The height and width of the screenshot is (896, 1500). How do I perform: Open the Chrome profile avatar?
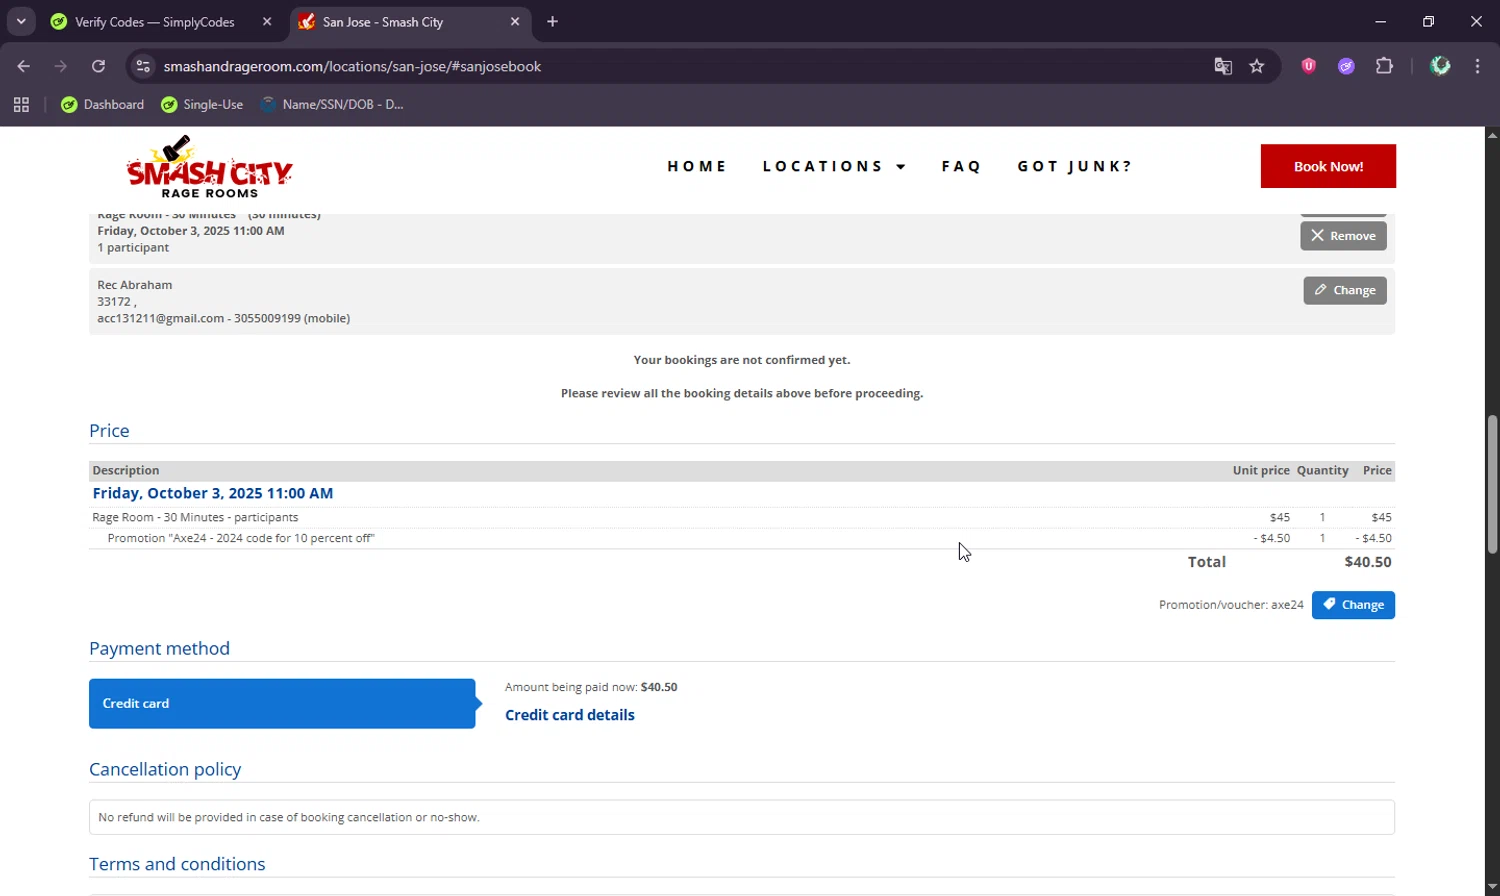tap(1440, 66)
